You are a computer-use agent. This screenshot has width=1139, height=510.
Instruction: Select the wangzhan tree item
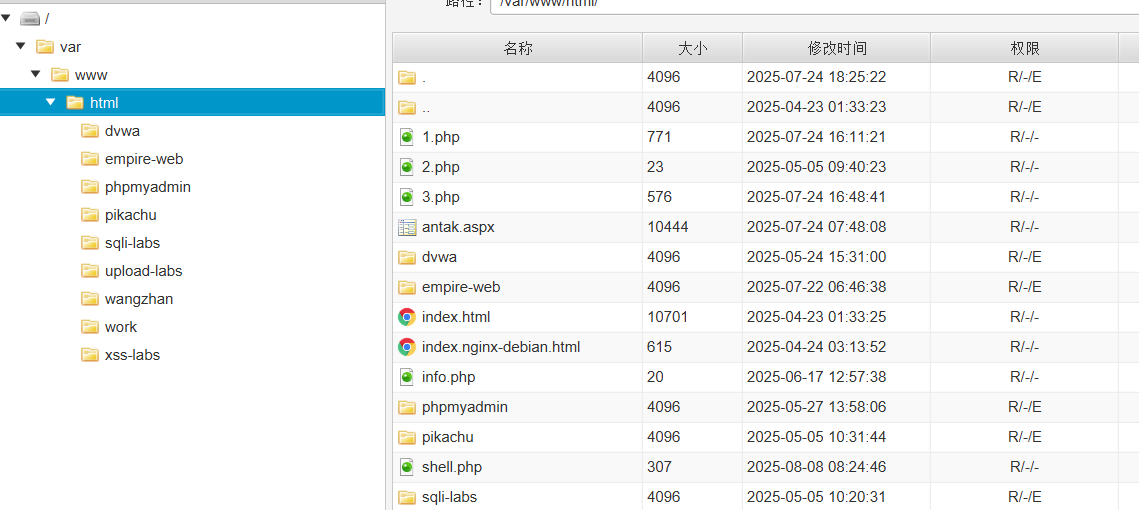click(x=139, y=299)
